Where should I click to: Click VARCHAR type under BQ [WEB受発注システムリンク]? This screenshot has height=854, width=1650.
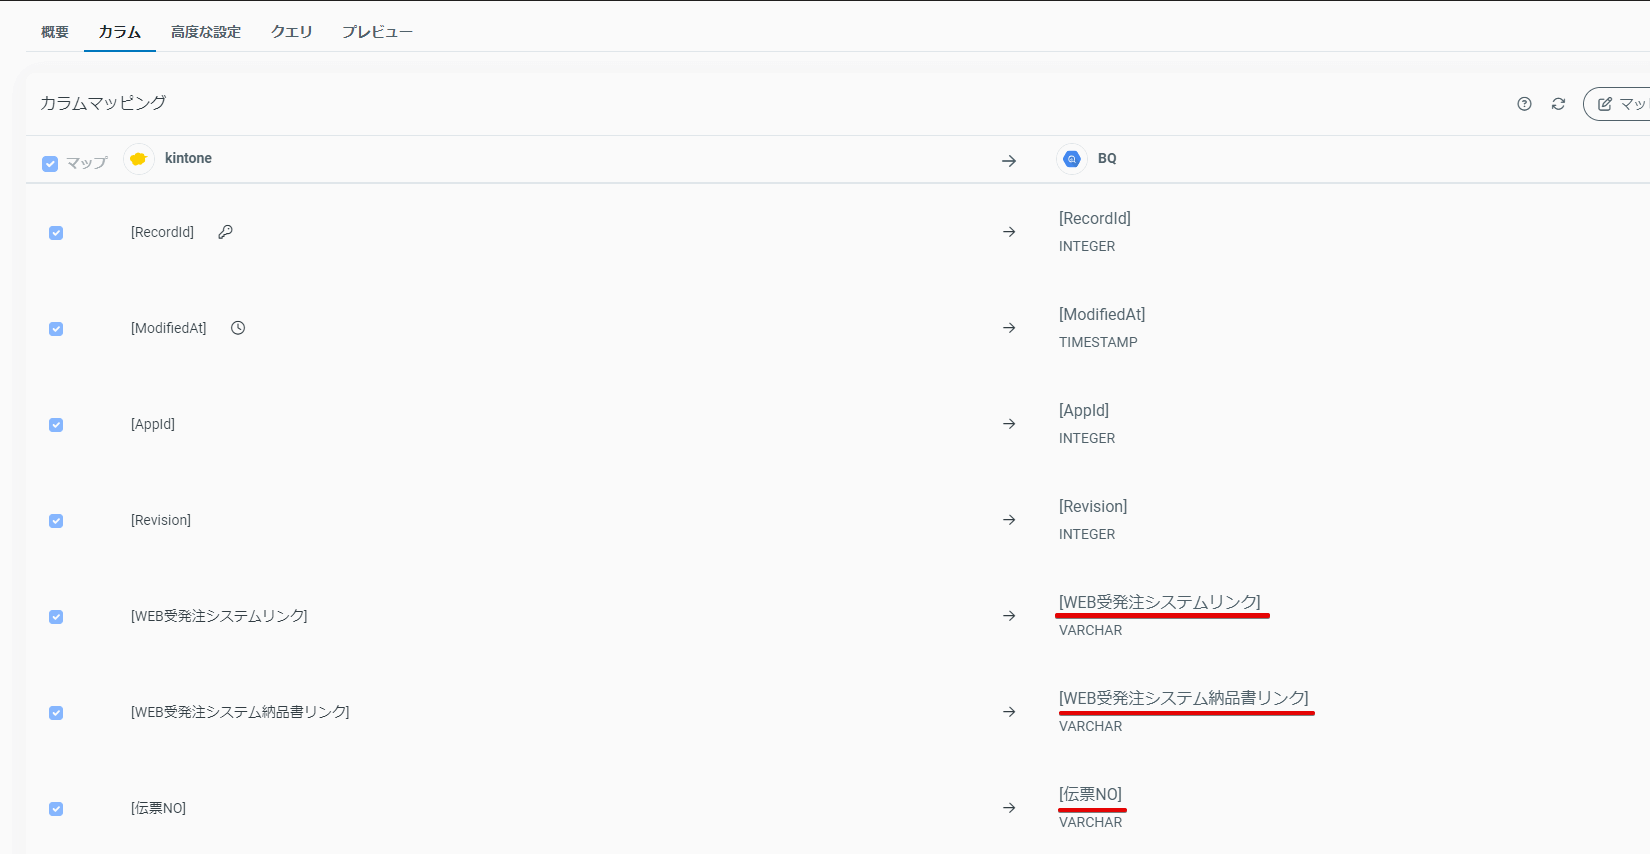(x=1090, y=630)
